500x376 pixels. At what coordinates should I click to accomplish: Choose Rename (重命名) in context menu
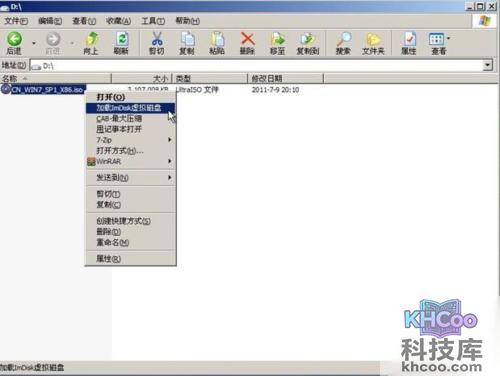(x=130, y=242)
